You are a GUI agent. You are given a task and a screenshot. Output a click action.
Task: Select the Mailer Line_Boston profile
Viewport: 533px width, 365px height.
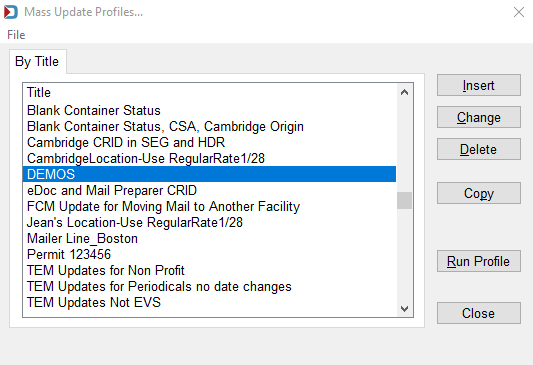209,239
